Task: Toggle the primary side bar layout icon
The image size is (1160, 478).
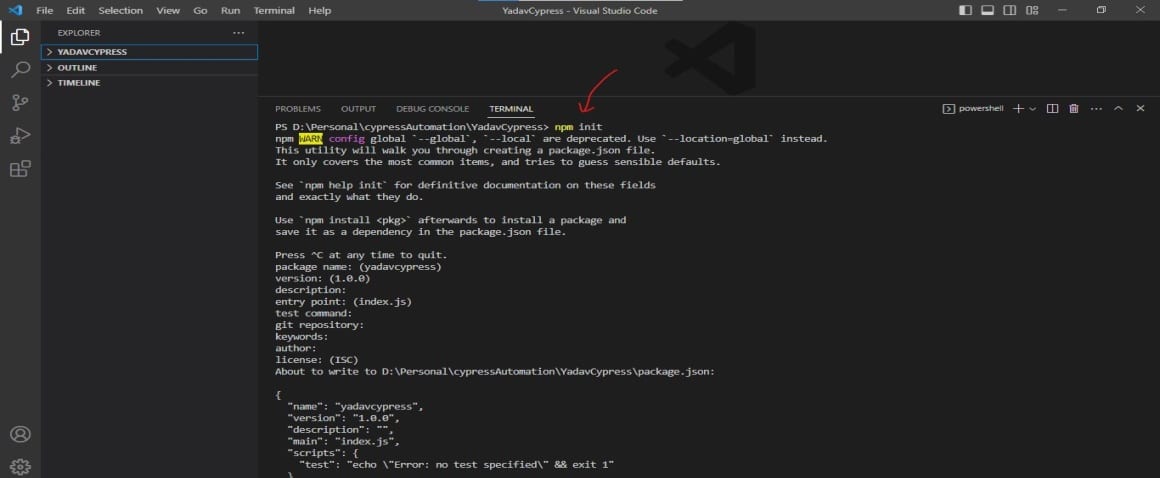Action: [965, 10]
